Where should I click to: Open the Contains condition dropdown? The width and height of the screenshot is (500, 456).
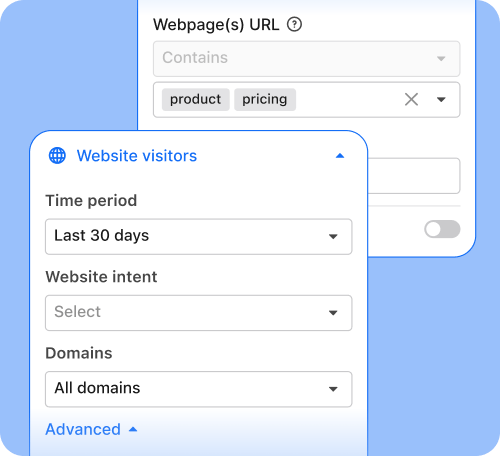pos(306,59)
